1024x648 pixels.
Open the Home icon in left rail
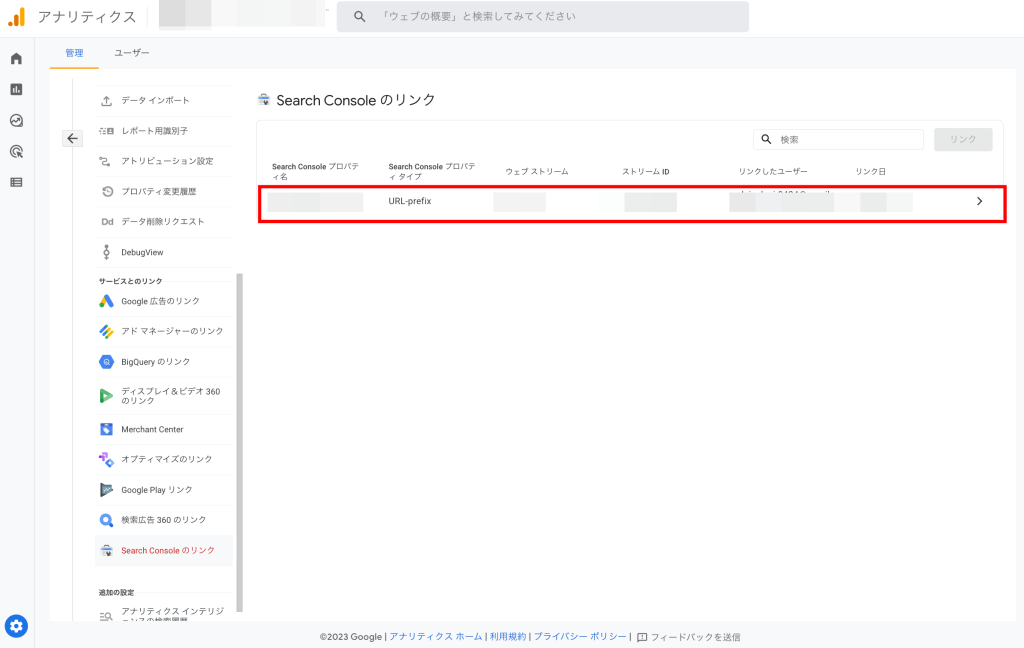click(16, 59)
